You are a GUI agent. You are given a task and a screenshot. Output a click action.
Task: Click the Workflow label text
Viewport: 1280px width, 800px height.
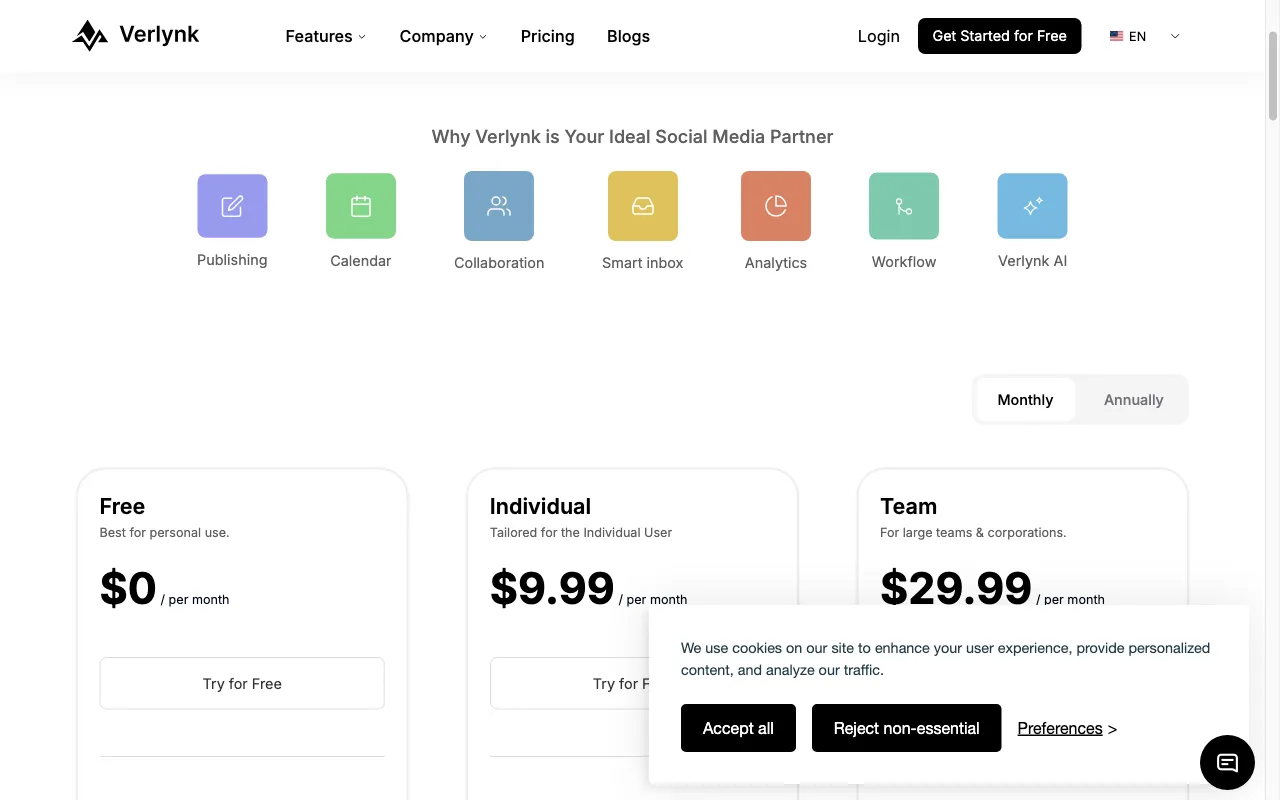tap(904, 262)
